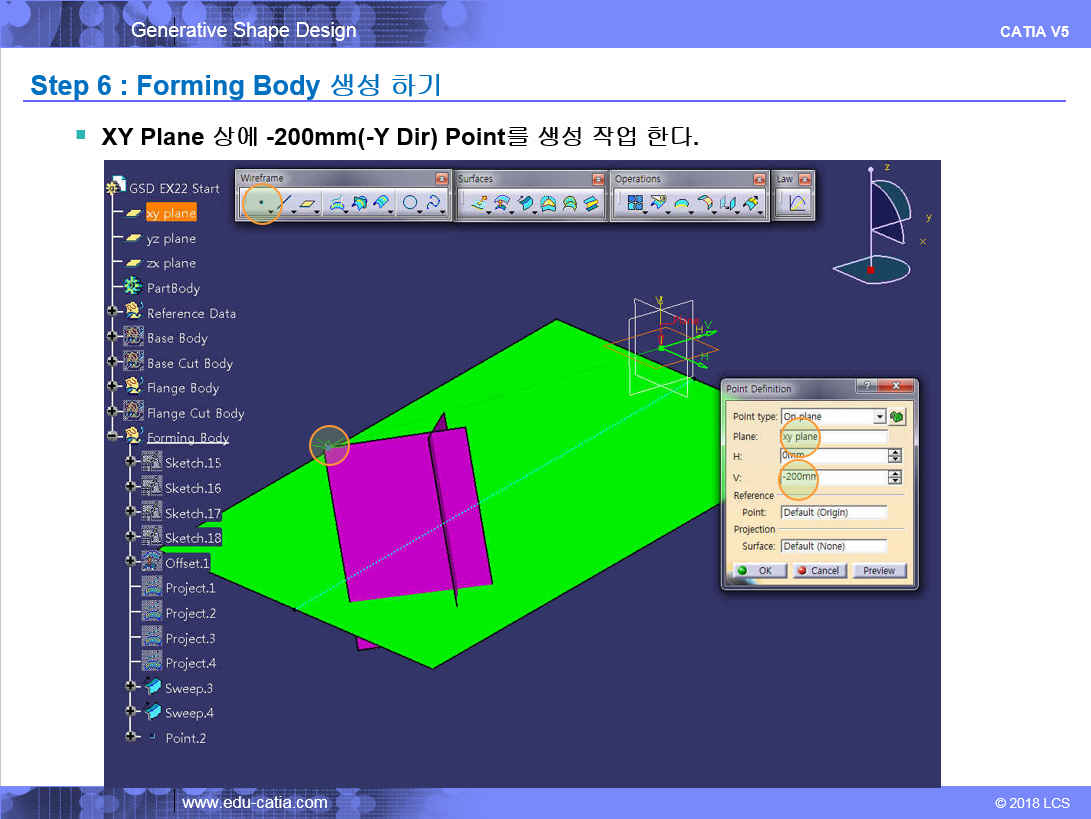Select the Circle tool in Wireframe toolbar
1091x819 pixels.
(409, 204)
